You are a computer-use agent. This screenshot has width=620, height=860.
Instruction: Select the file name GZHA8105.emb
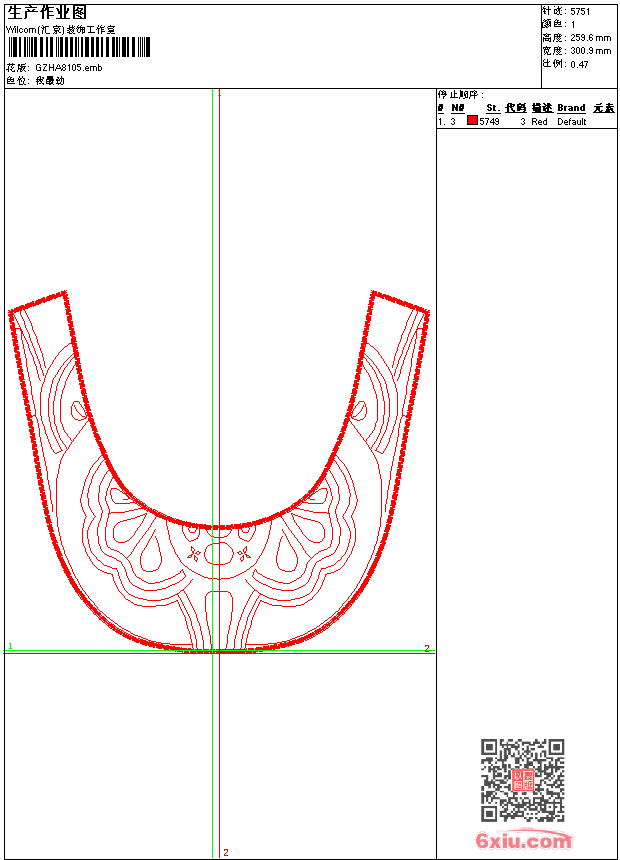click(68, 67)
